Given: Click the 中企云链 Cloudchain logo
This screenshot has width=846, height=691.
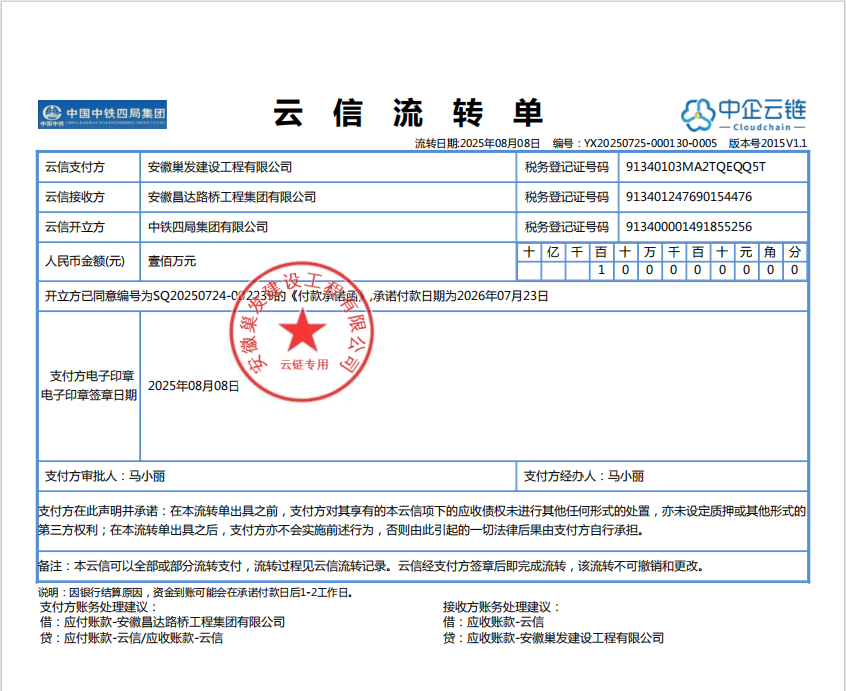Looking at the screenshot, I should pos(744,114).
